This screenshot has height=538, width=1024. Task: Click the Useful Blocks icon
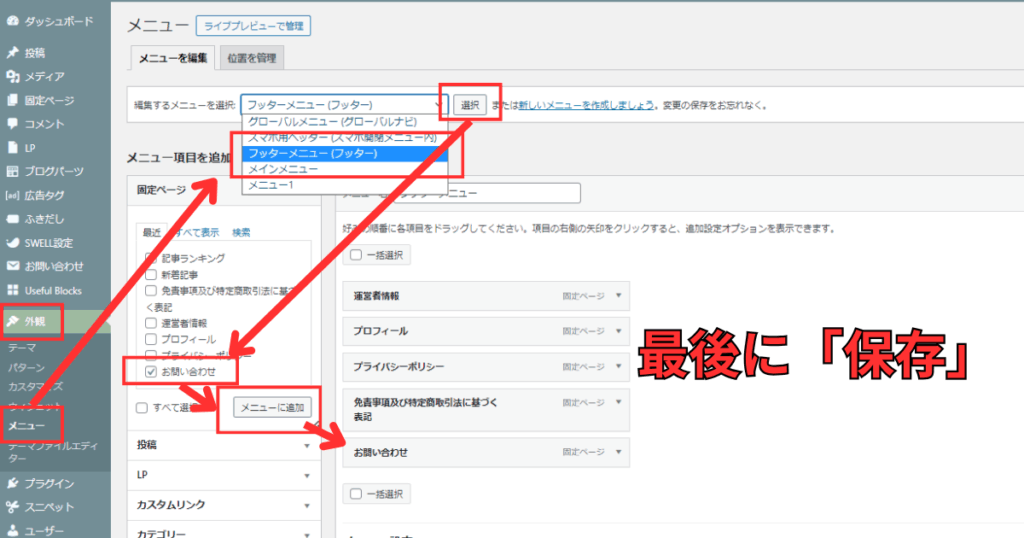tap(12, 290)
